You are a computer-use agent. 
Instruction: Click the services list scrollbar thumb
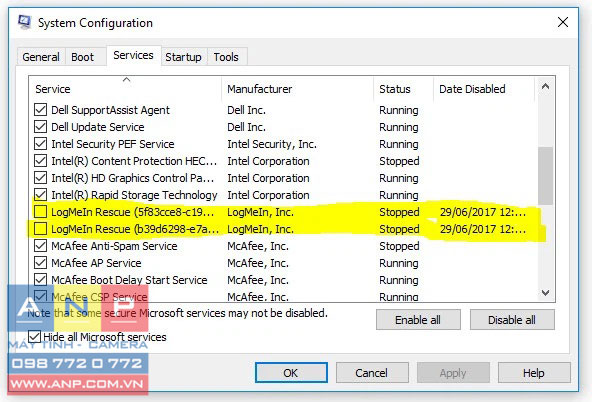[x=545, y=176]
